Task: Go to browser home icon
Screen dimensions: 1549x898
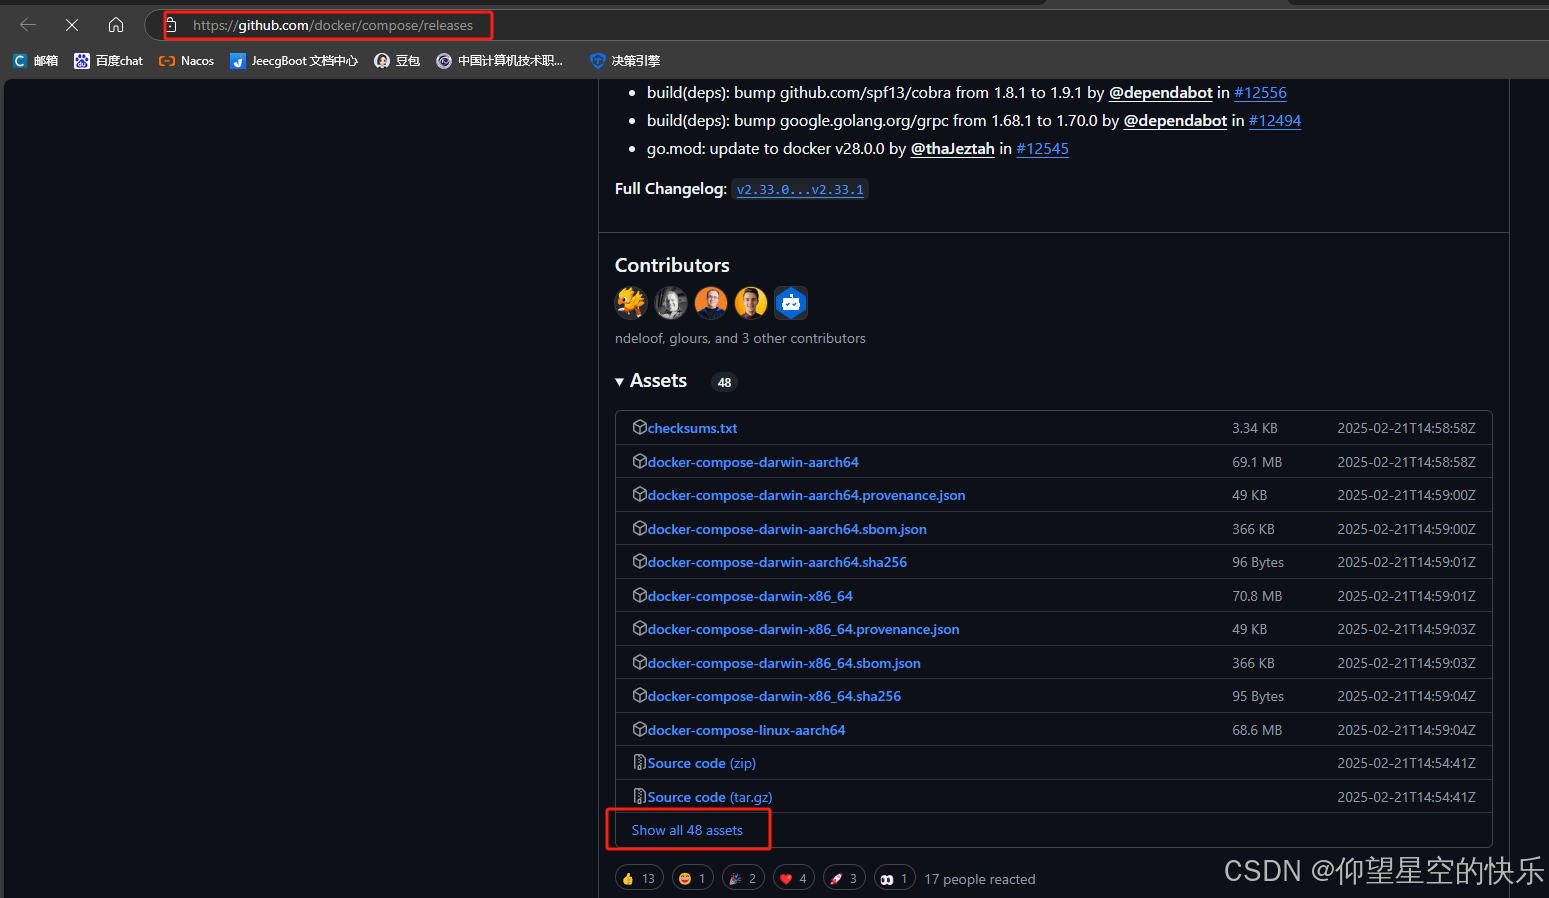Action: coord(116,25)
